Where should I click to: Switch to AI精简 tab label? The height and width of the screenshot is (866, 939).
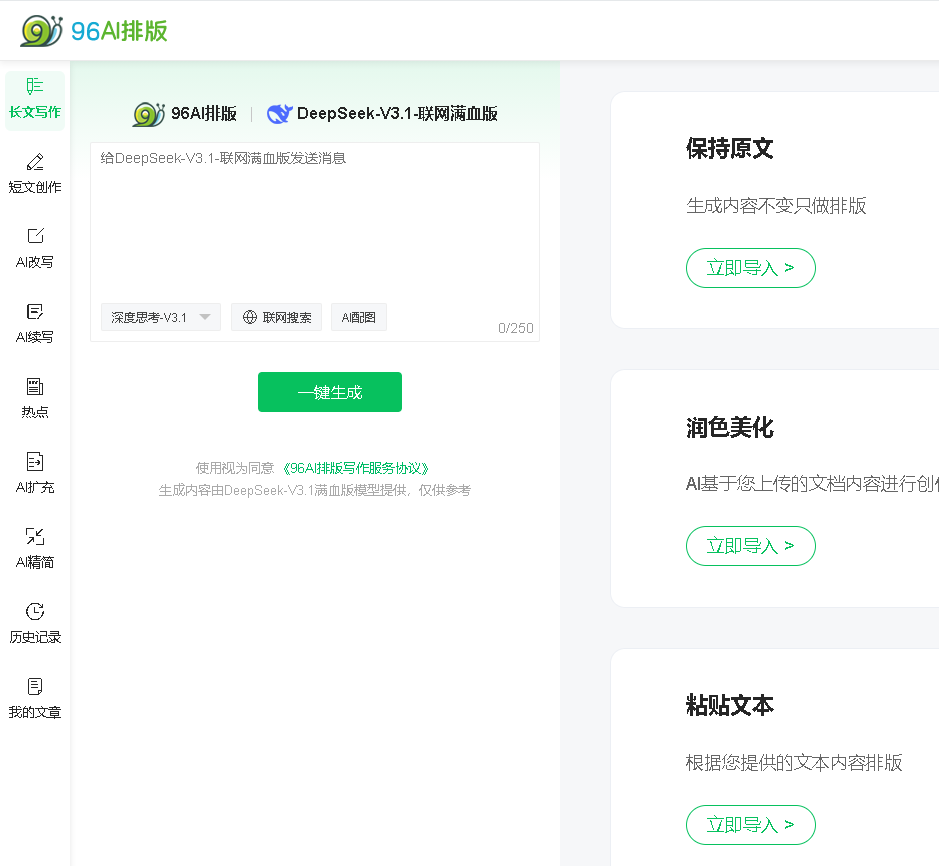pos(35,562)
